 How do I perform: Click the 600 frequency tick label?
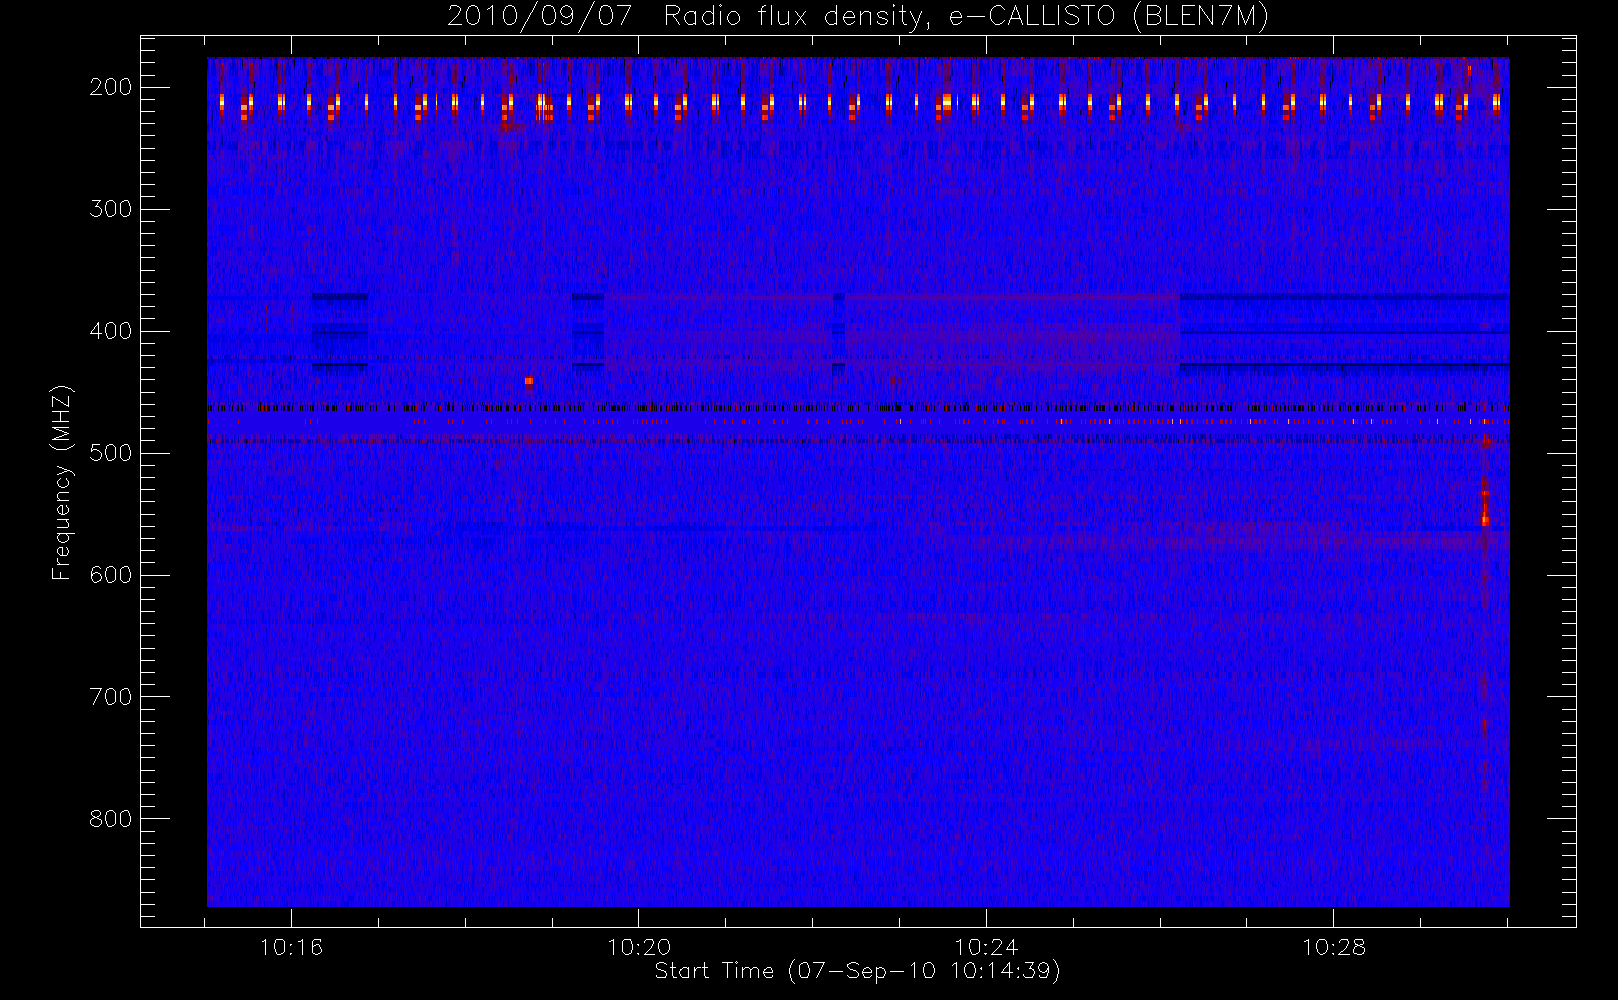[111, 575]
